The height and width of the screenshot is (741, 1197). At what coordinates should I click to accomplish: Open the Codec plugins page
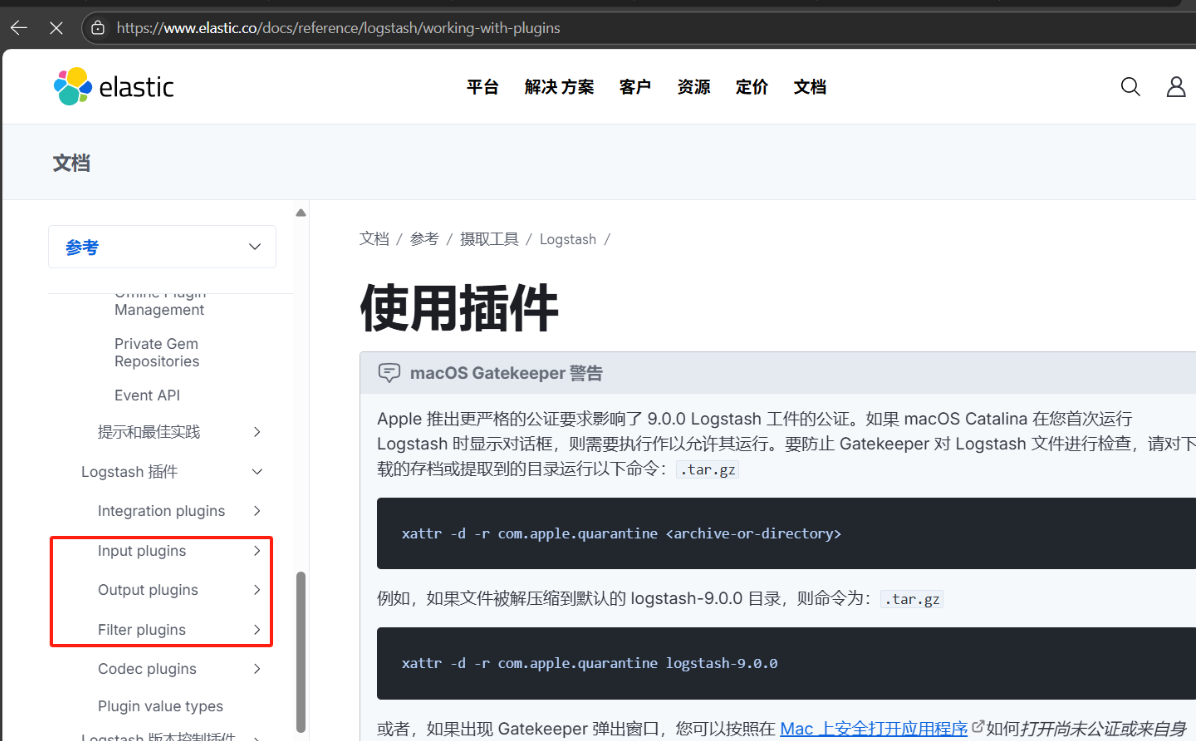point(147,669)
